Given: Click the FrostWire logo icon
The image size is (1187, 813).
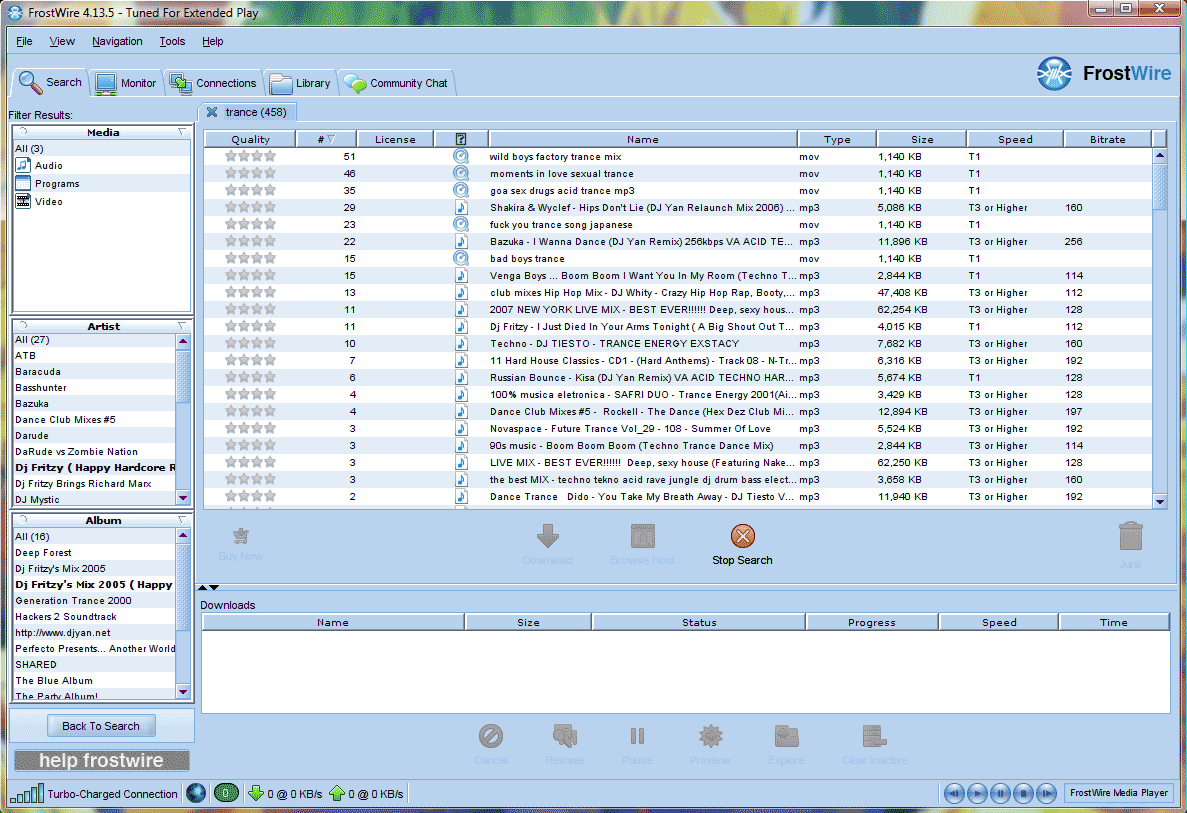Looking at the screenshot, I should click(x=1054, y=73).
